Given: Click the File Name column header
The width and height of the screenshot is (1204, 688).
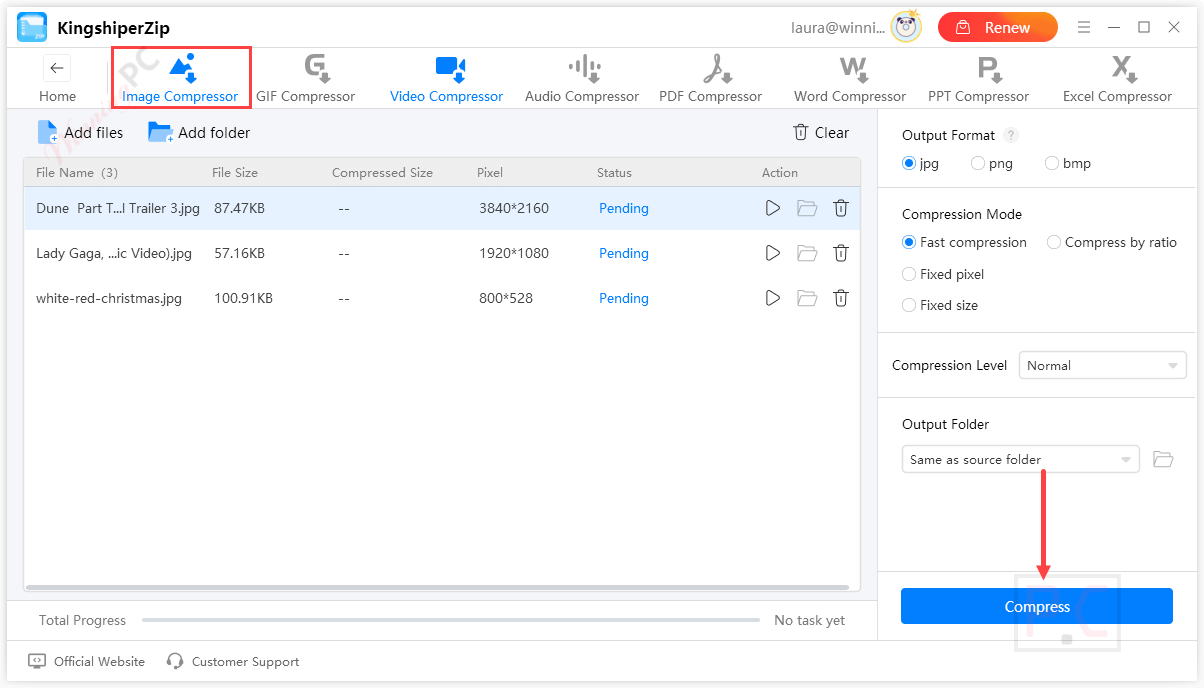Looking at the screenshot, I should 77,172.
